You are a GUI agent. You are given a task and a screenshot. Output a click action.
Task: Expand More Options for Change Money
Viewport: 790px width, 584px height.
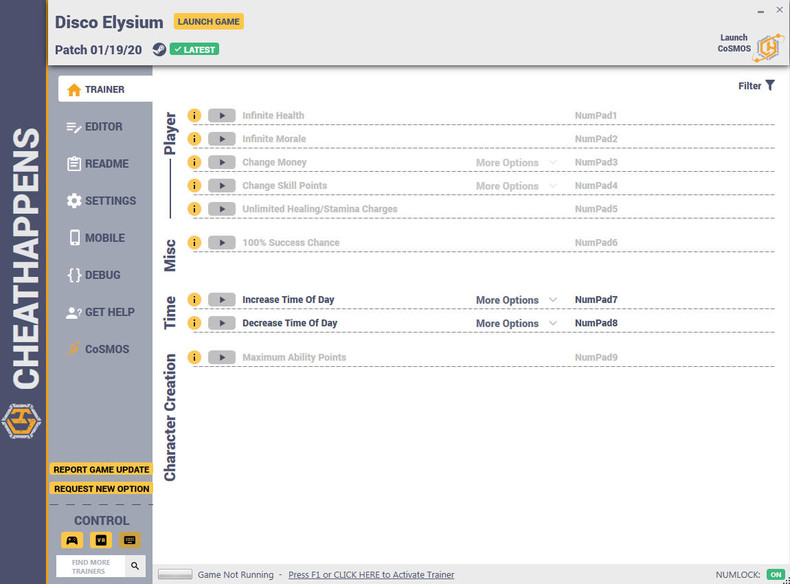coord(516,163)
